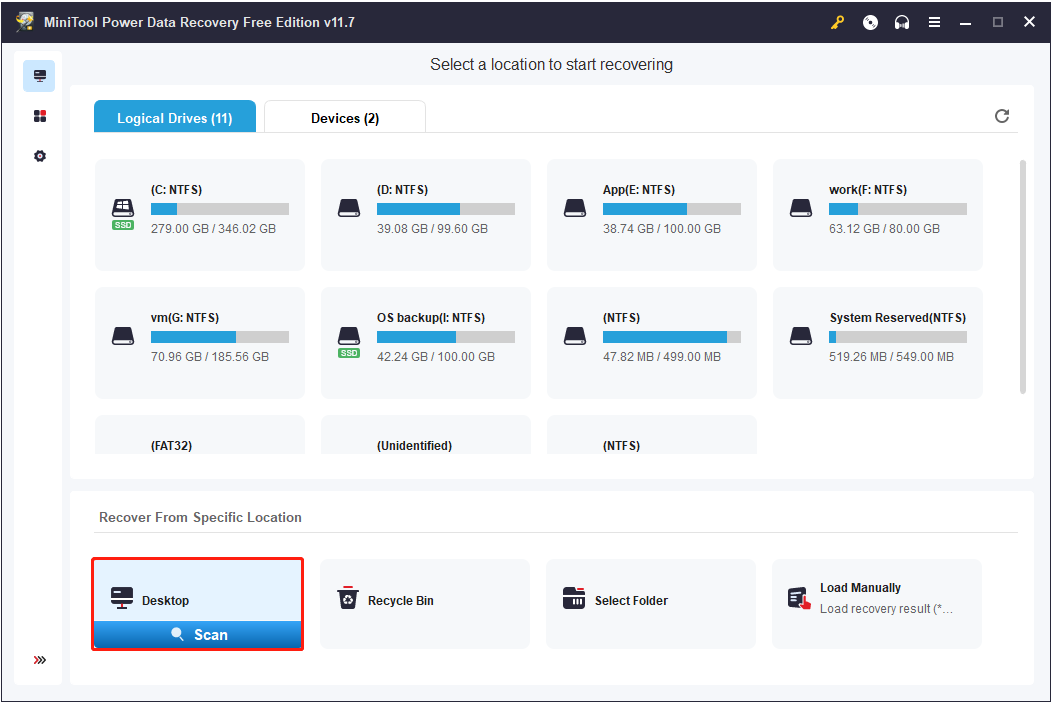Viewport: 1054px width, 705px height.
Task: Click the bootable media disc icon
Action: pos(869,21)
